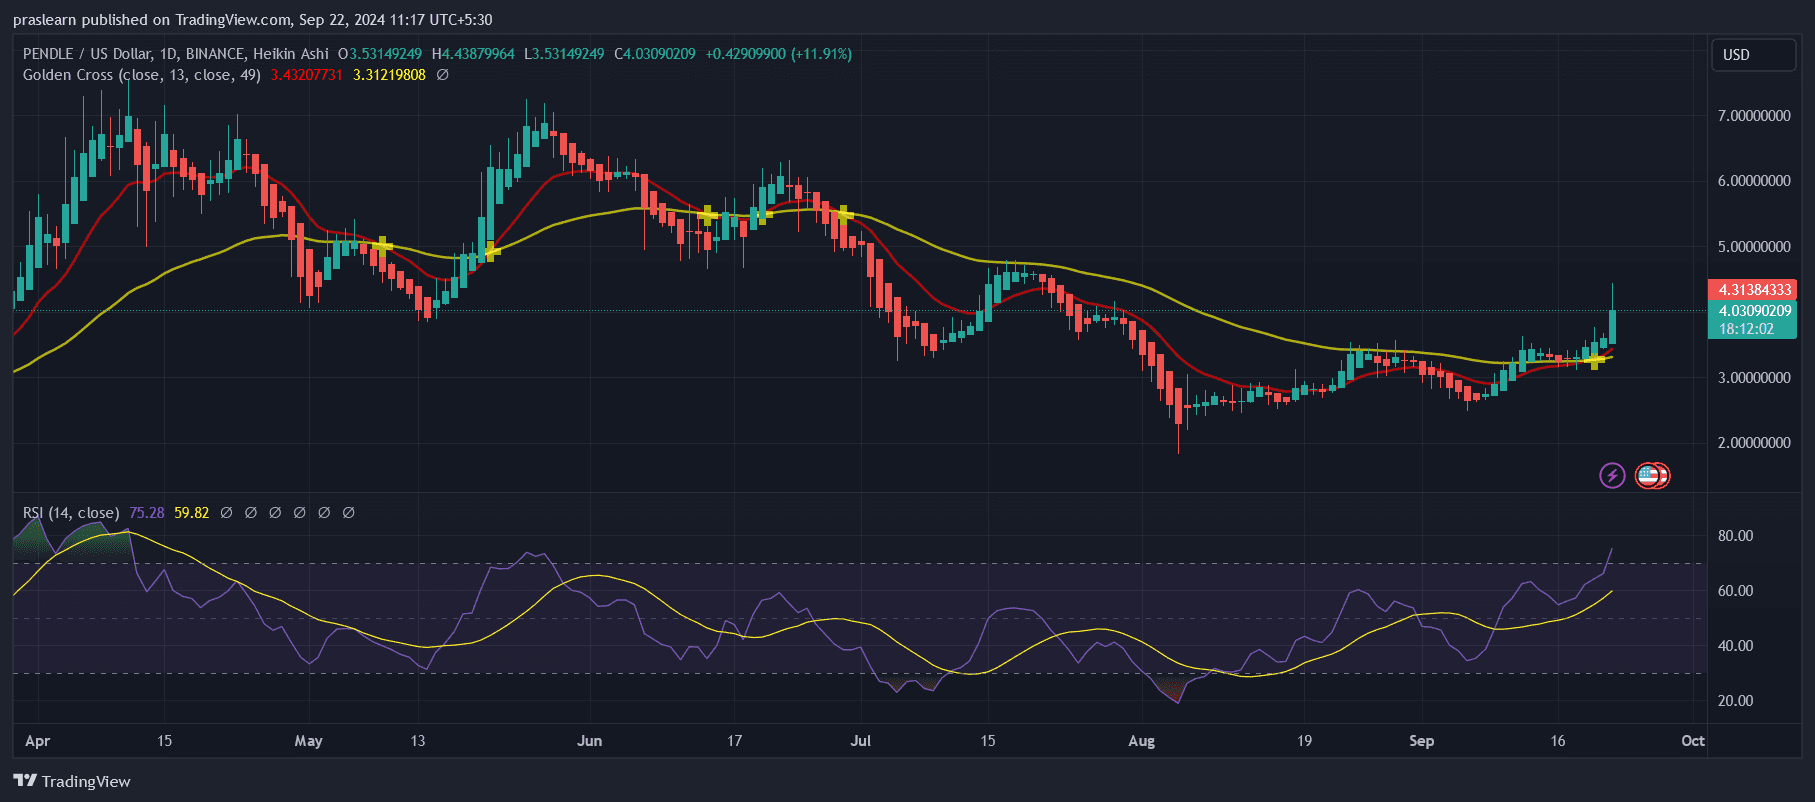The width and height of the screenshot is (1815, 802).
Task: Click the Aug label on the time axis
Action: (x=1141, y=741)
